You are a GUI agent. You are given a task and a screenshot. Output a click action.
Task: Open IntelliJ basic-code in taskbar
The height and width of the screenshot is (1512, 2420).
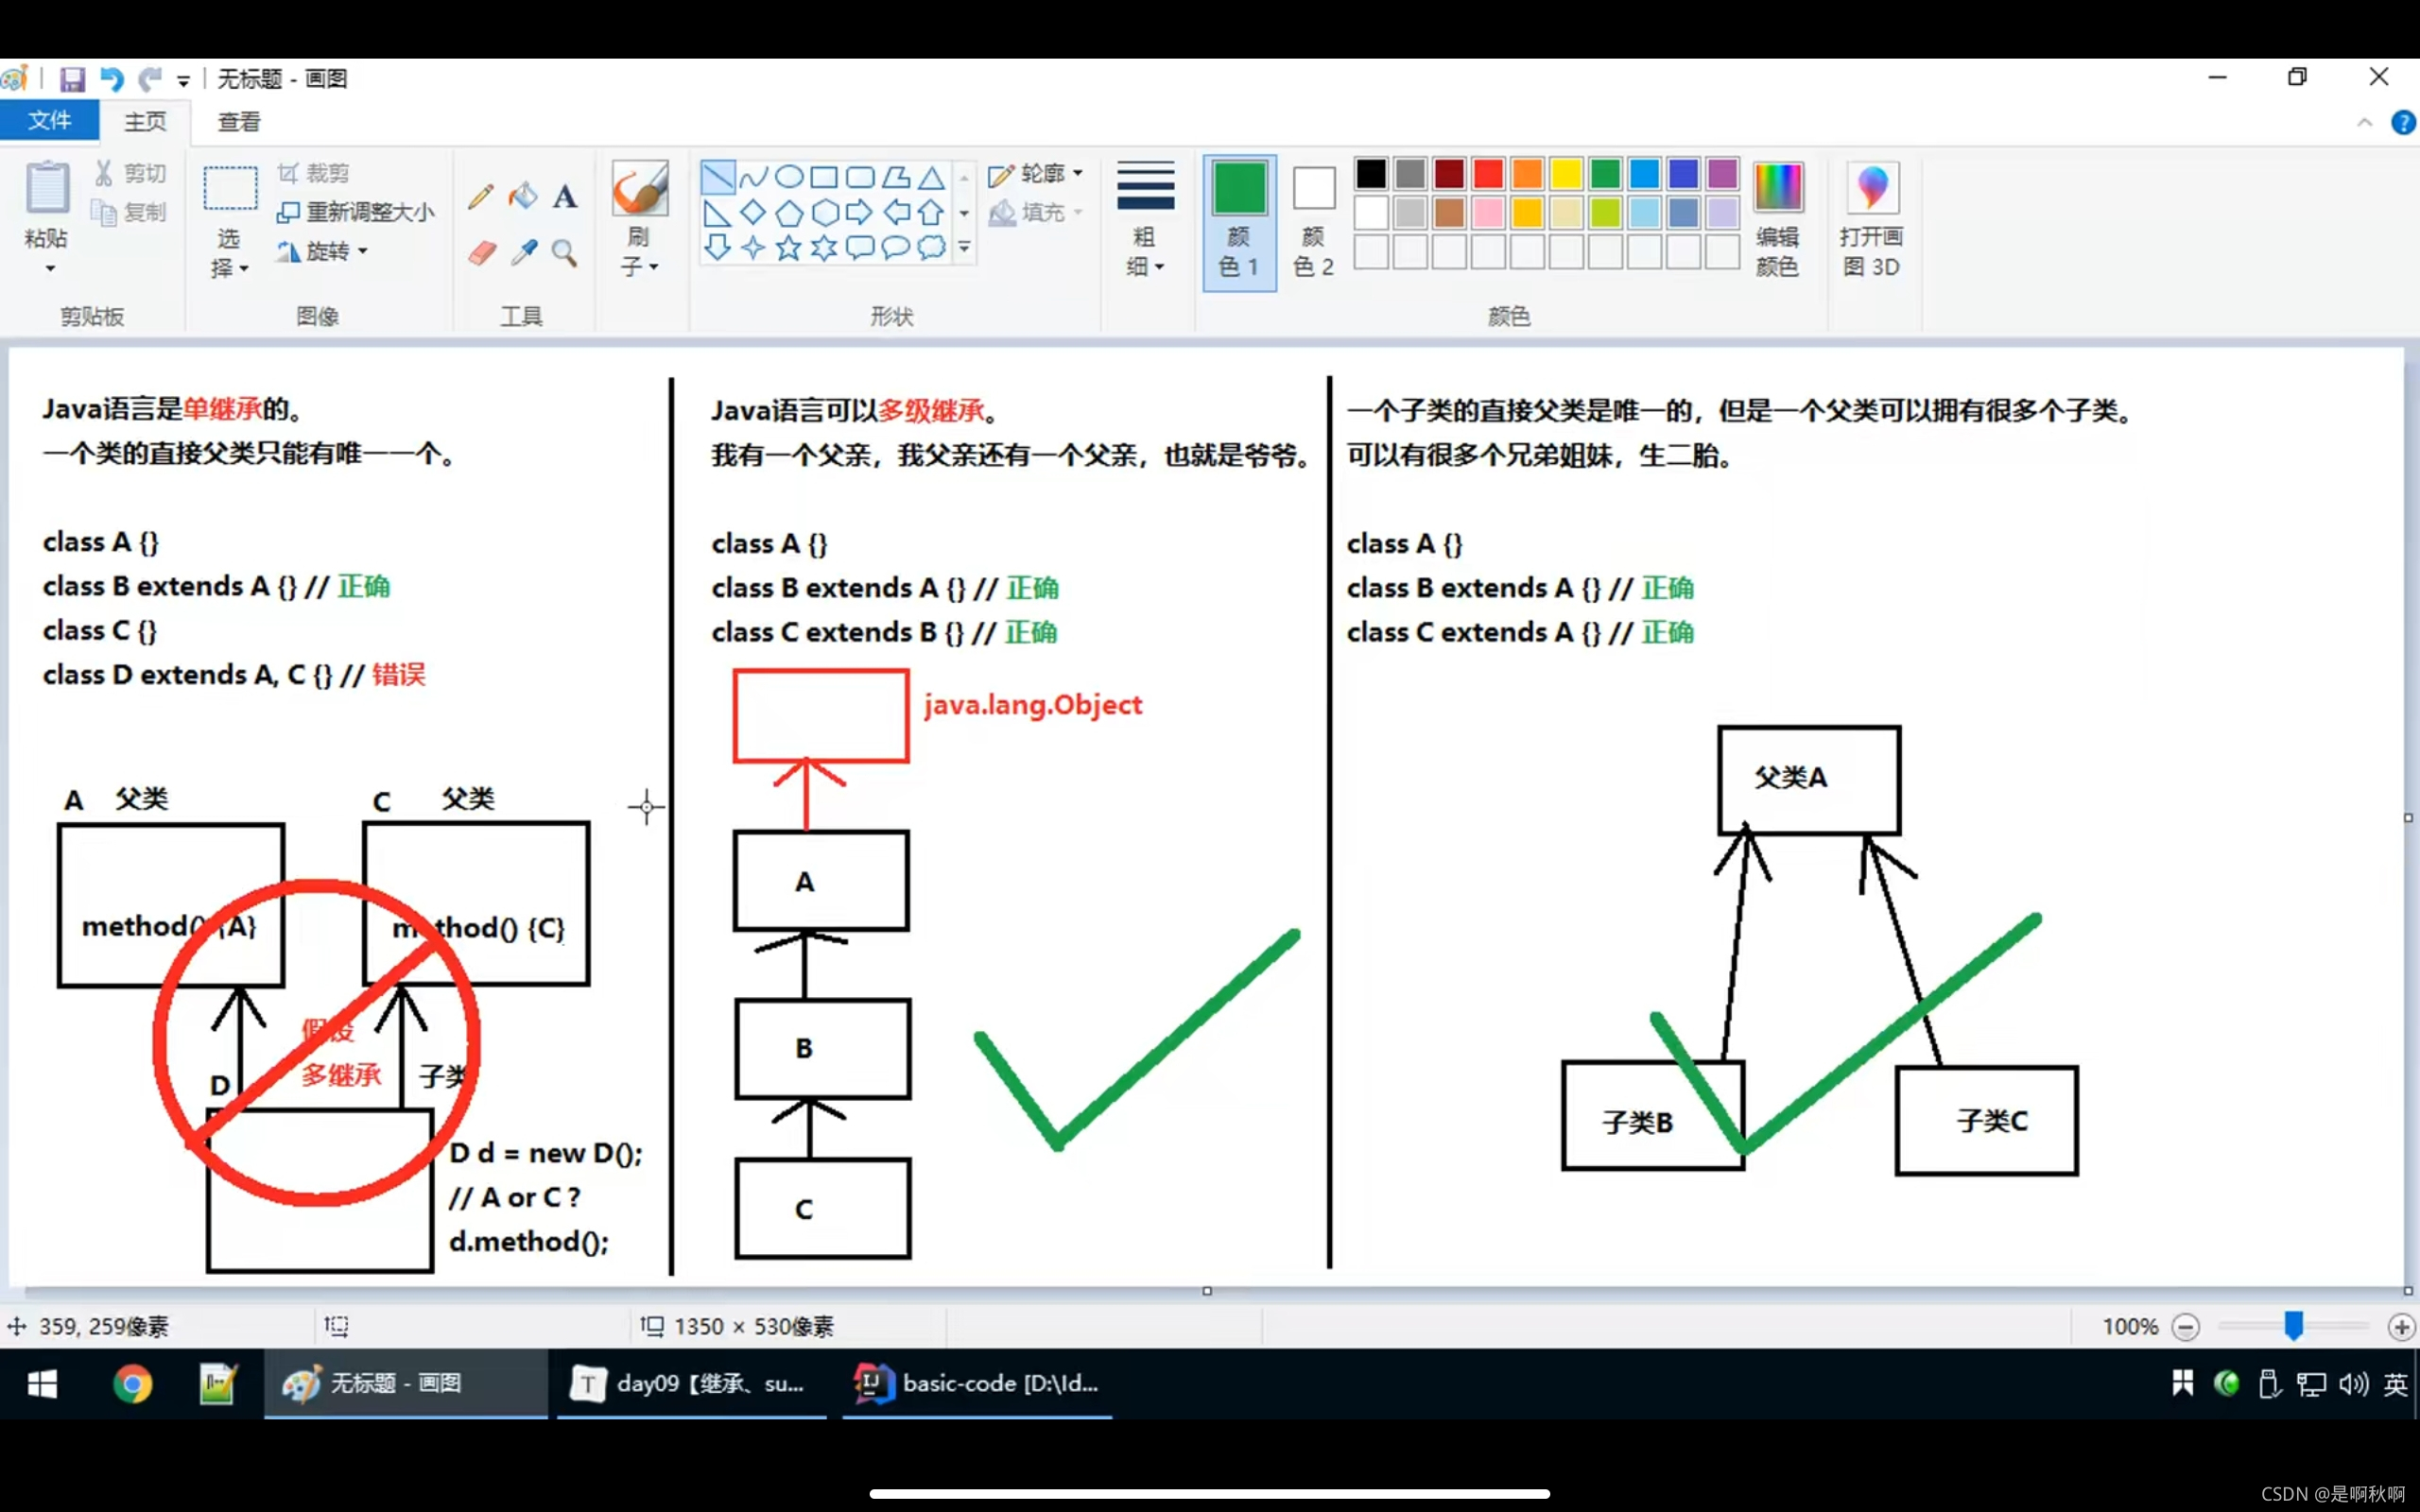977,1383
